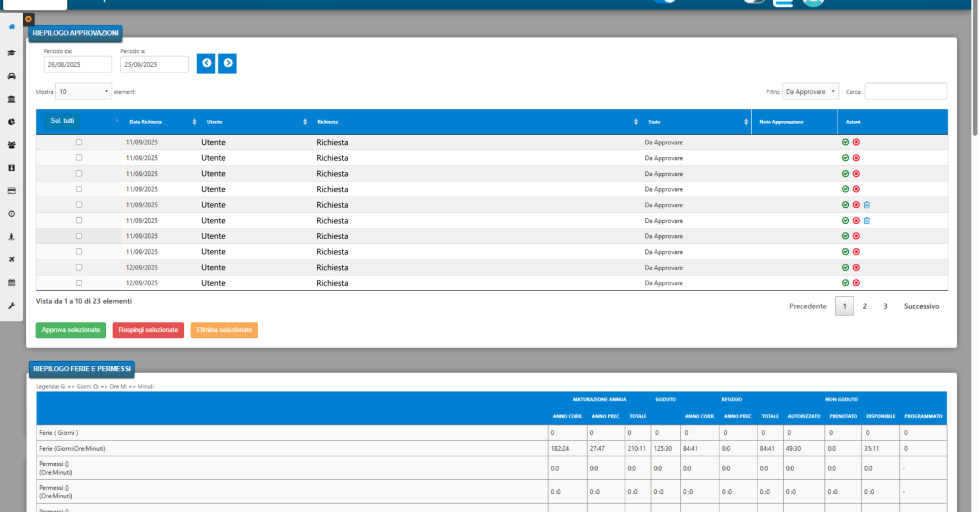
Task: Approve the fifth request, green check beside trash
Action: tap(846, 205)
